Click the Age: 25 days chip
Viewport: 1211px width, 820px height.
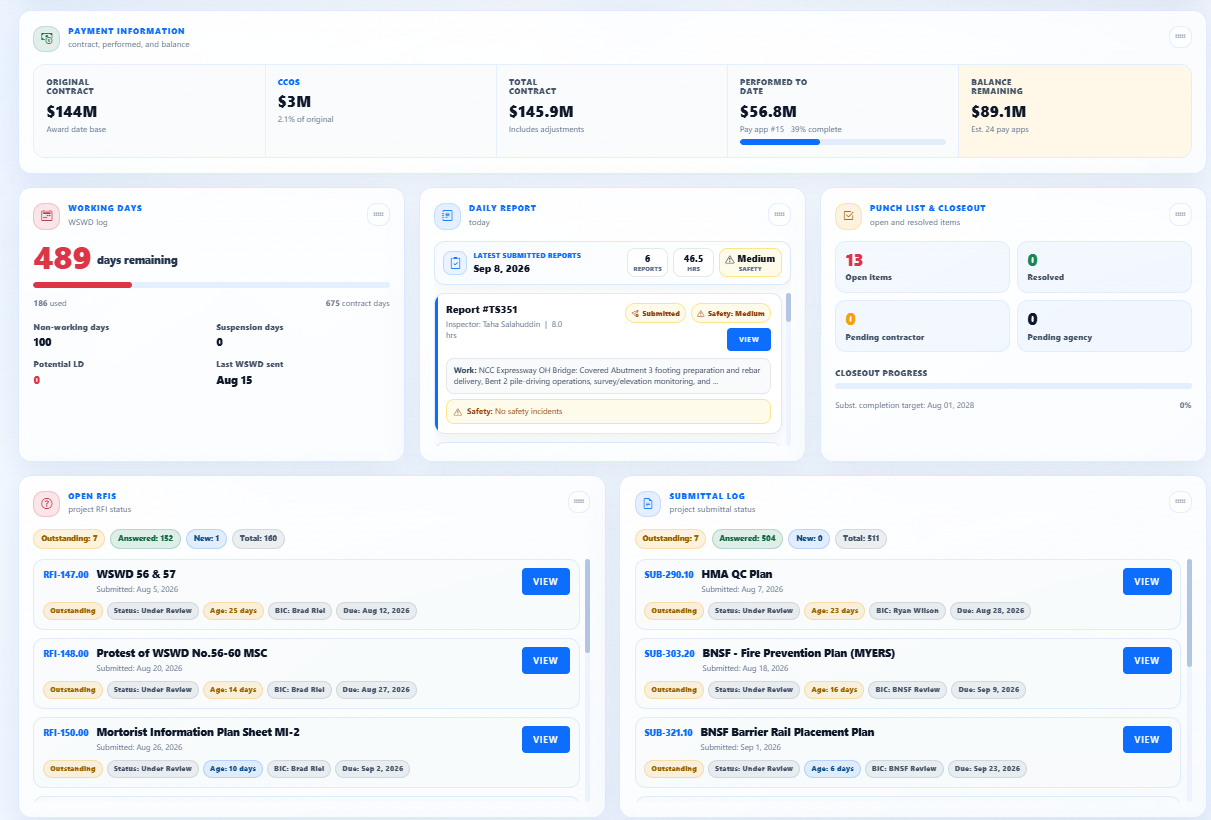pyautogui.click(x=233, y=610)
